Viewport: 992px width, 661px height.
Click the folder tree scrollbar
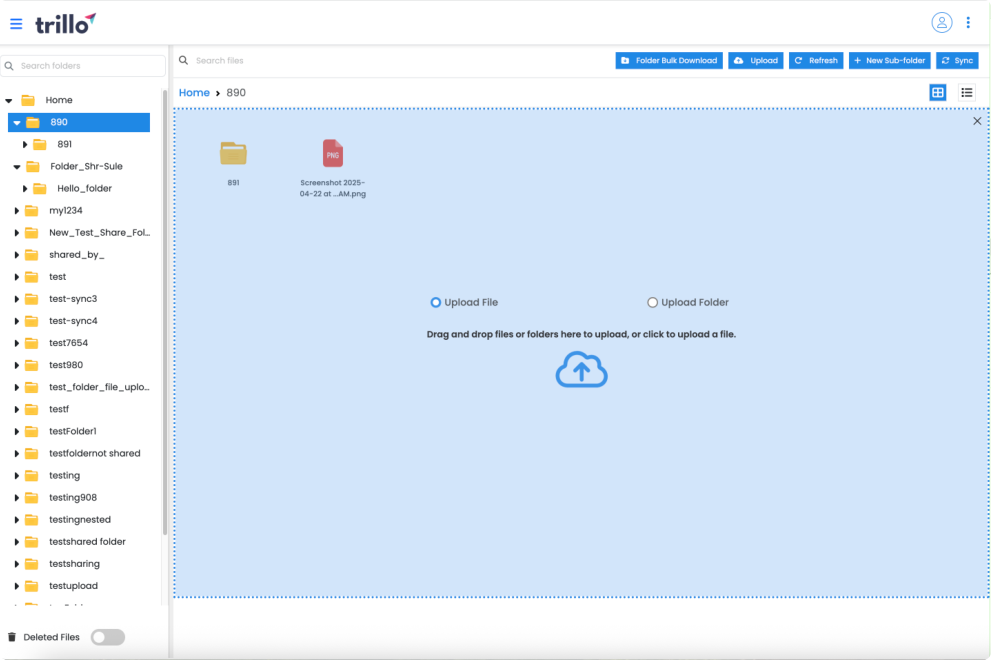(165, 313)
